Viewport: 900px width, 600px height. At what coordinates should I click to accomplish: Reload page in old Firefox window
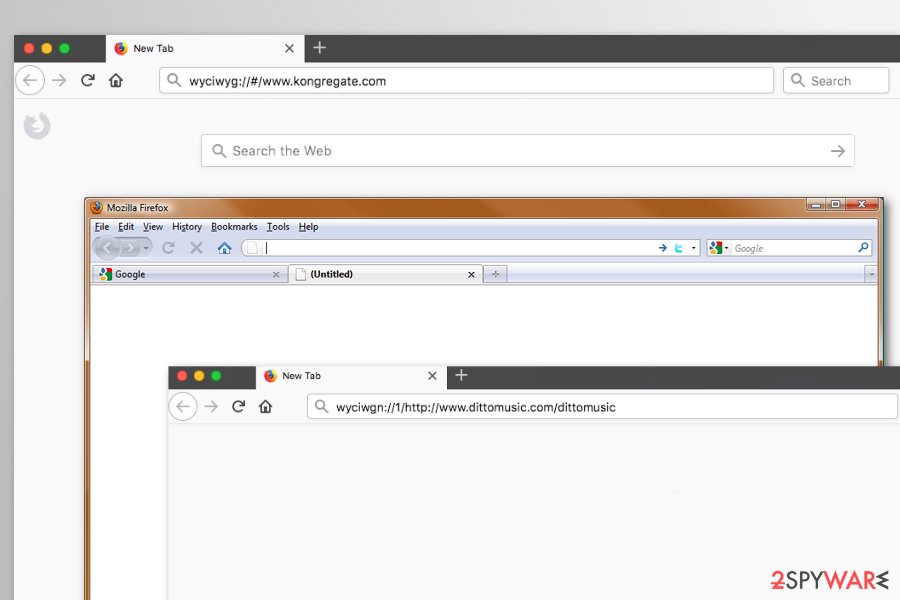click(x=168, y=248)
